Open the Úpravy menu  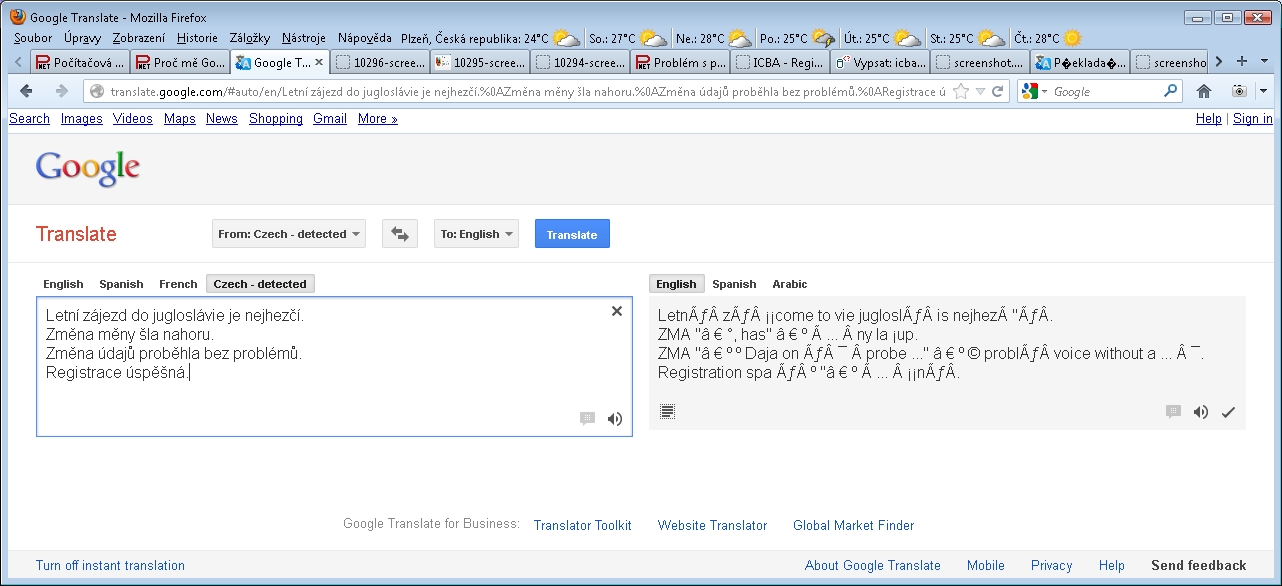(82, 38)
